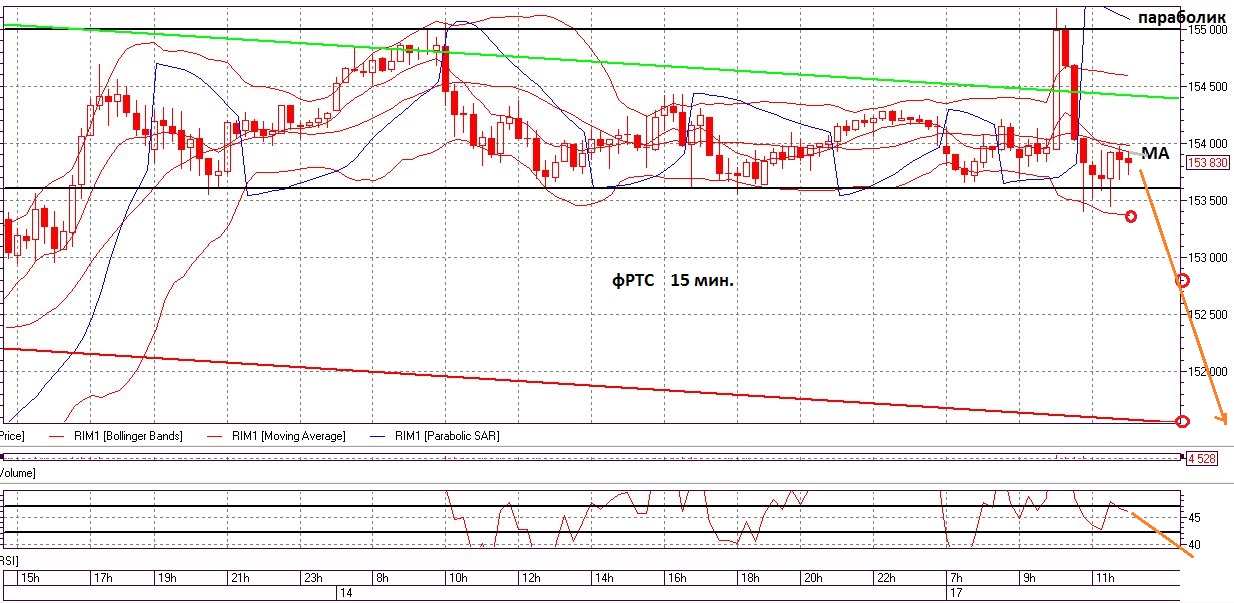Click the date label 14 on the time axis
Image resolution: width=1234 pixels, height=603 pixels.
click(x=346, y=593)
